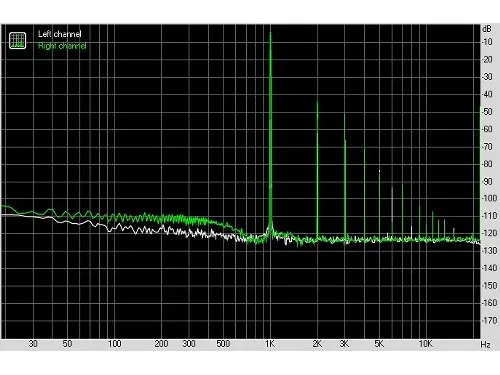The height and width of the screenshot is (375, 500).
Task: Click the 3K frequency axis label
Action: [344, 344]
